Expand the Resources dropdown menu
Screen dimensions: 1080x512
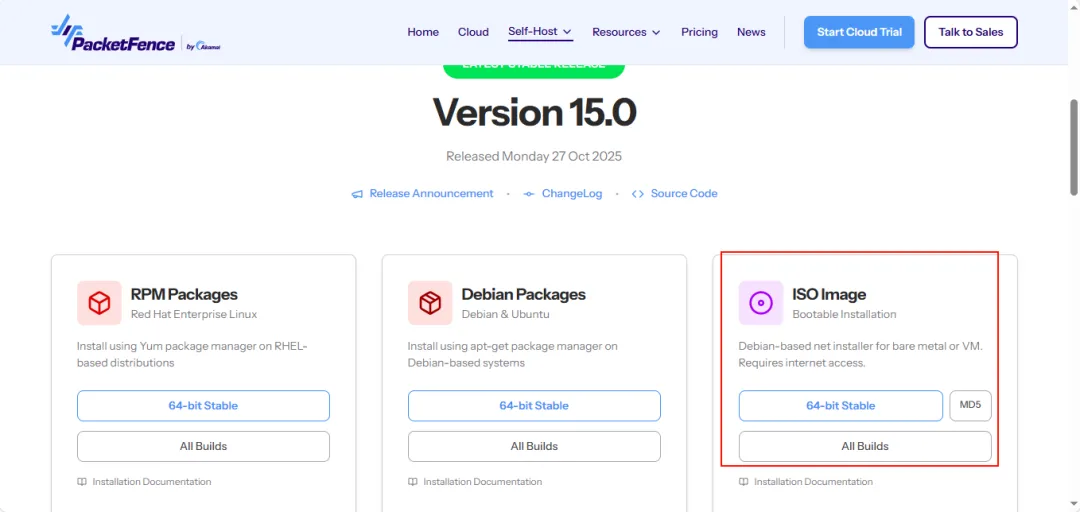(626, 32)
